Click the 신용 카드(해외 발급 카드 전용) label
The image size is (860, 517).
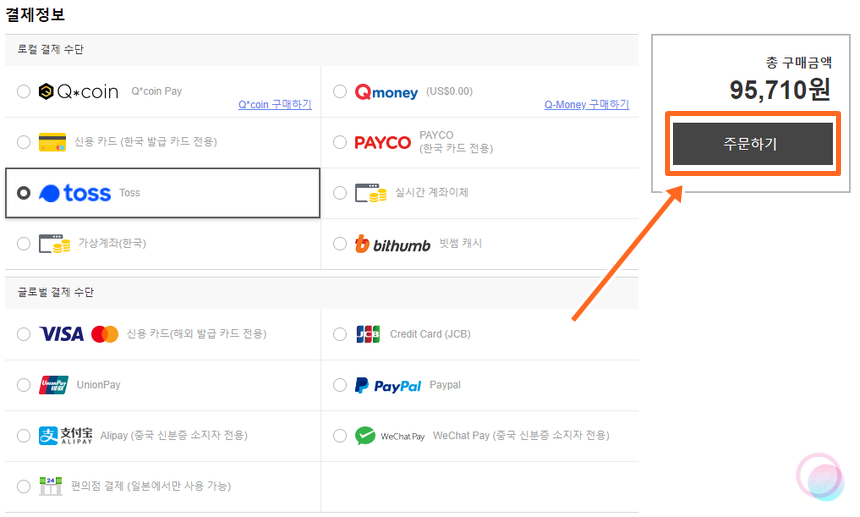196,334
